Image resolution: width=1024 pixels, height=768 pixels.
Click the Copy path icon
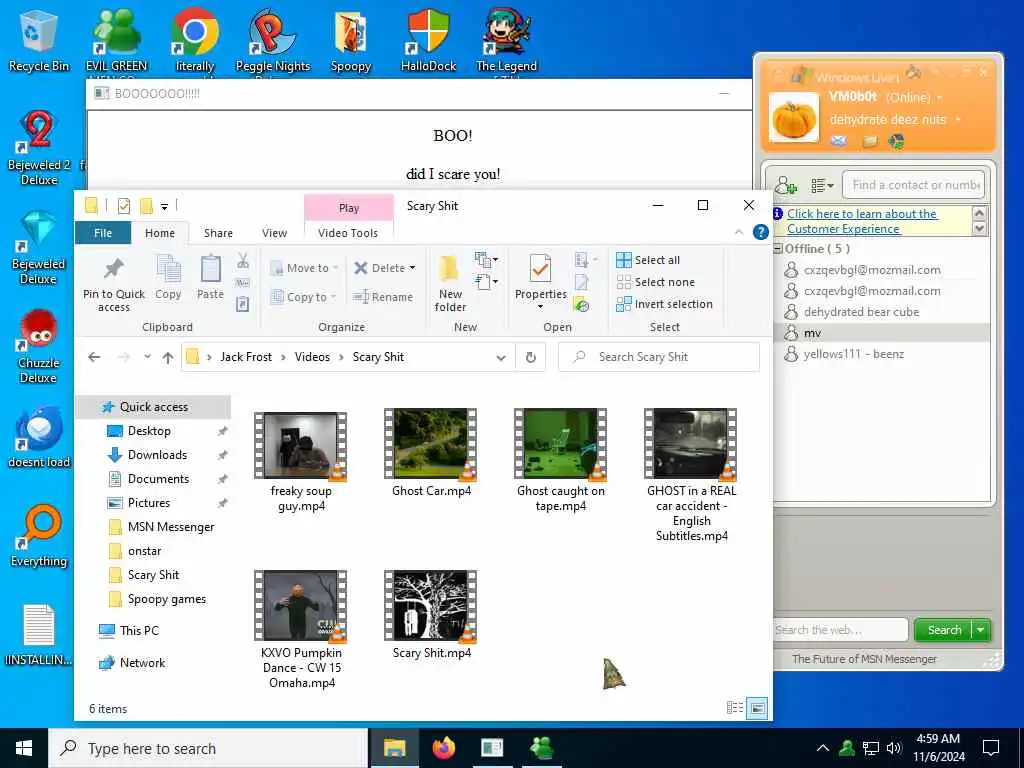click(243, 283)
